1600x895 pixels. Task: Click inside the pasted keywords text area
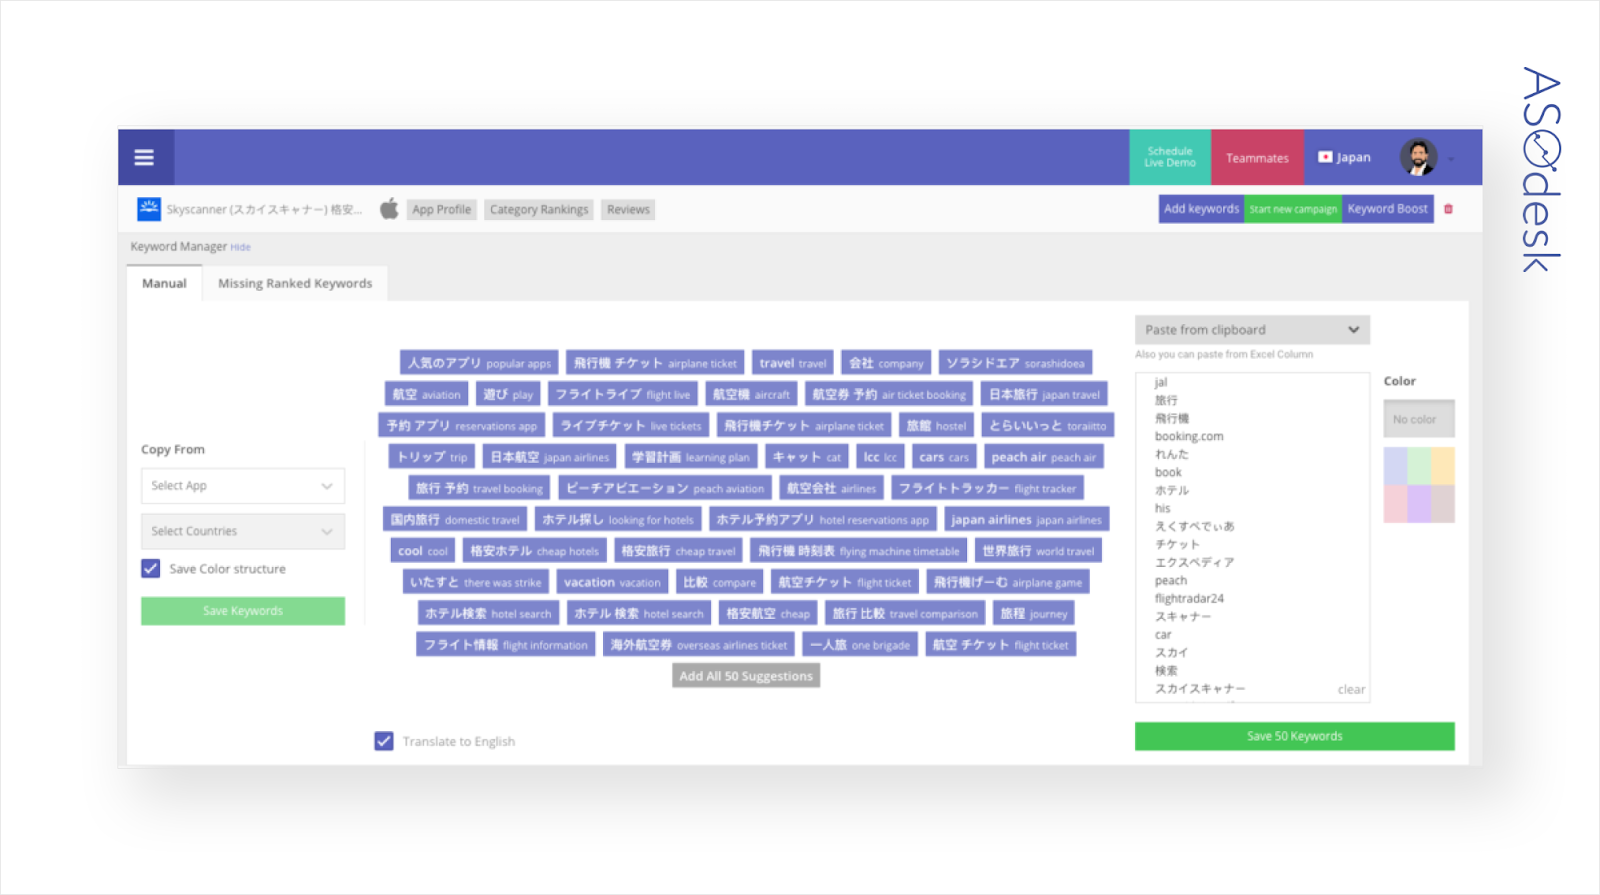[1252, 537]
